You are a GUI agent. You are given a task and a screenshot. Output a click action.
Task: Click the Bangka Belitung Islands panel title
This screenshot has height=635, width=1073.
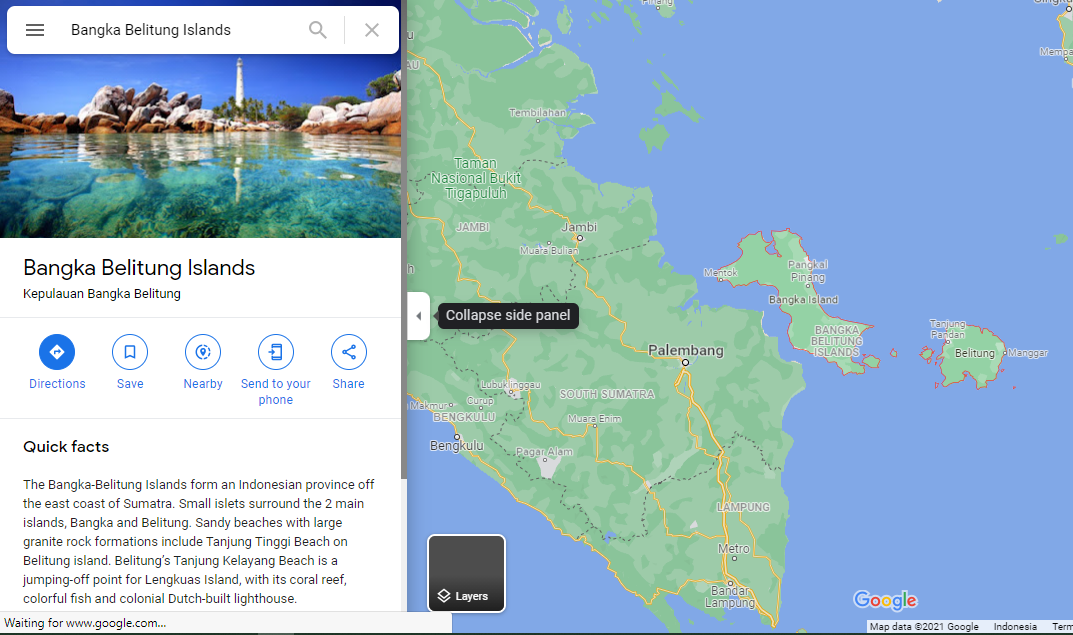click(139, 268)
